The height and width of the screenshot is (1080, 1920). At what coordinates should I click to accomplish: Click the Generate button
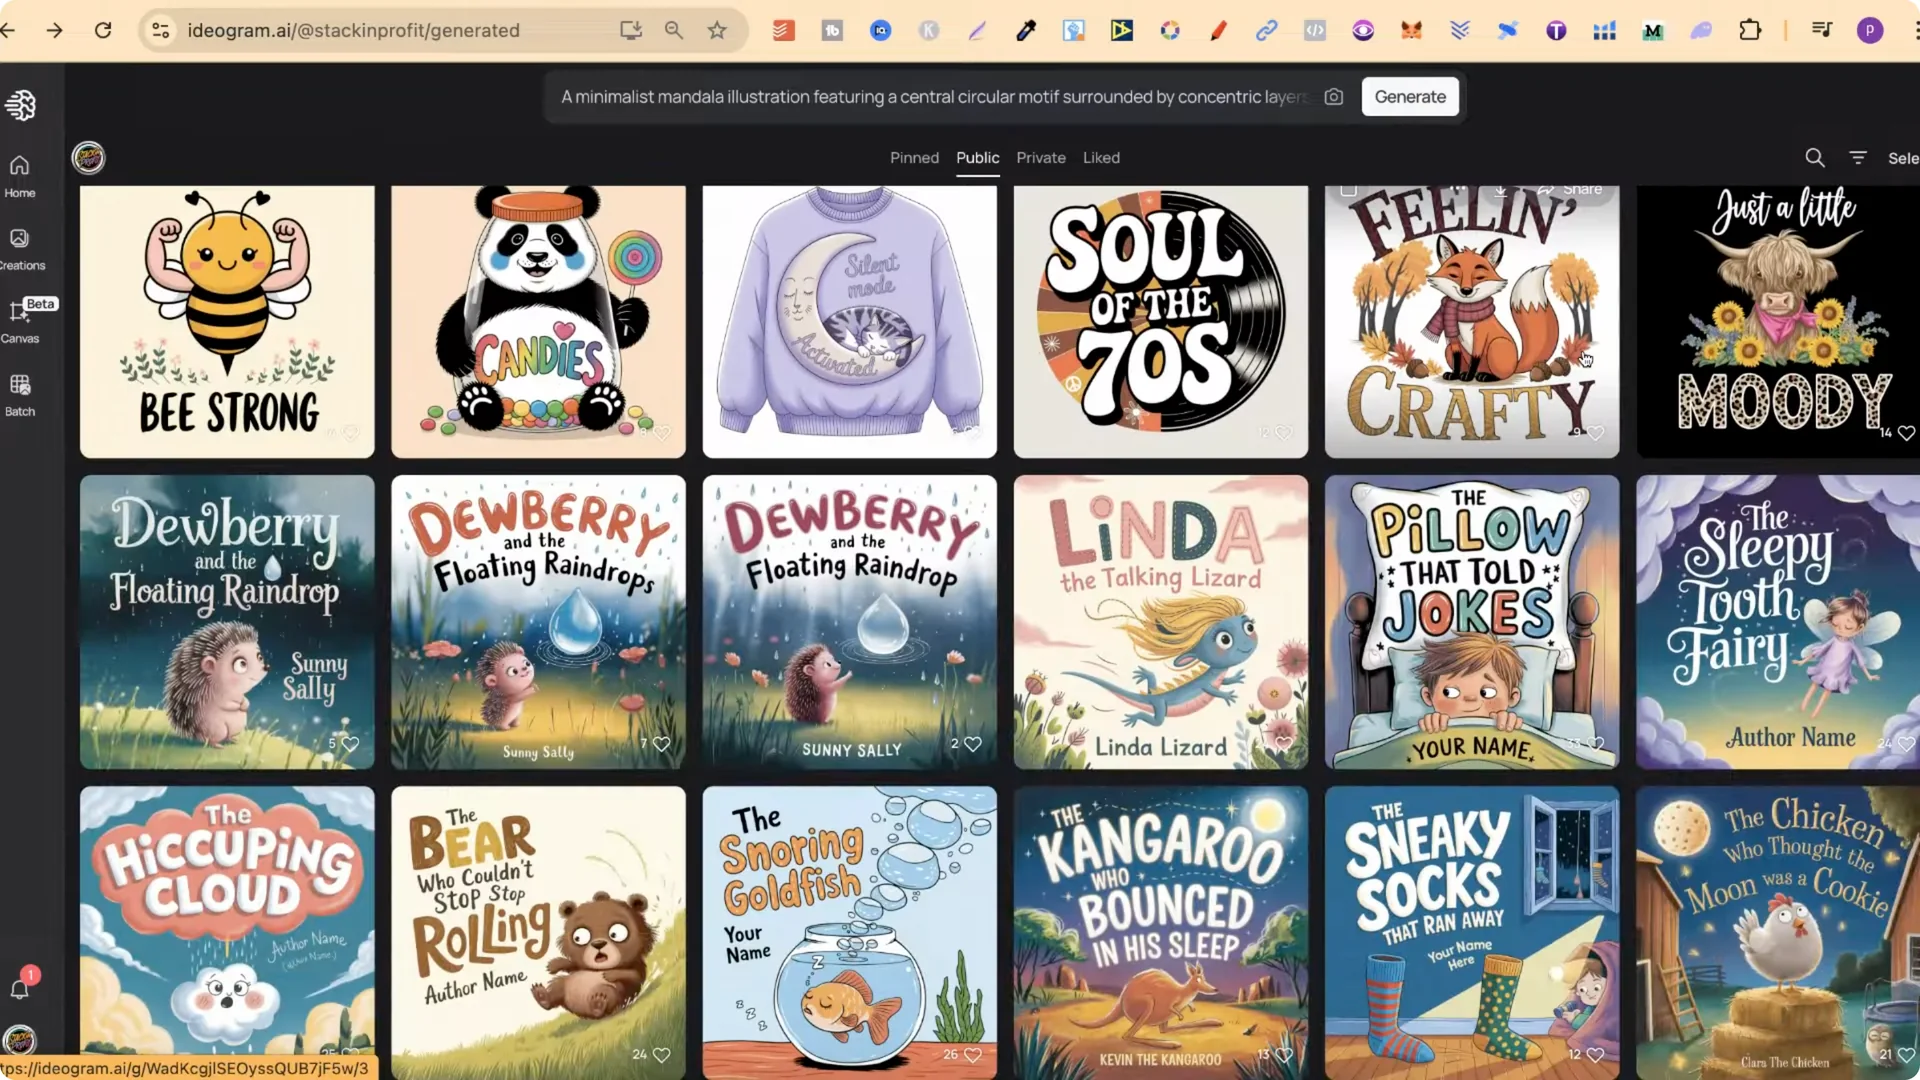pos(1410,96)
